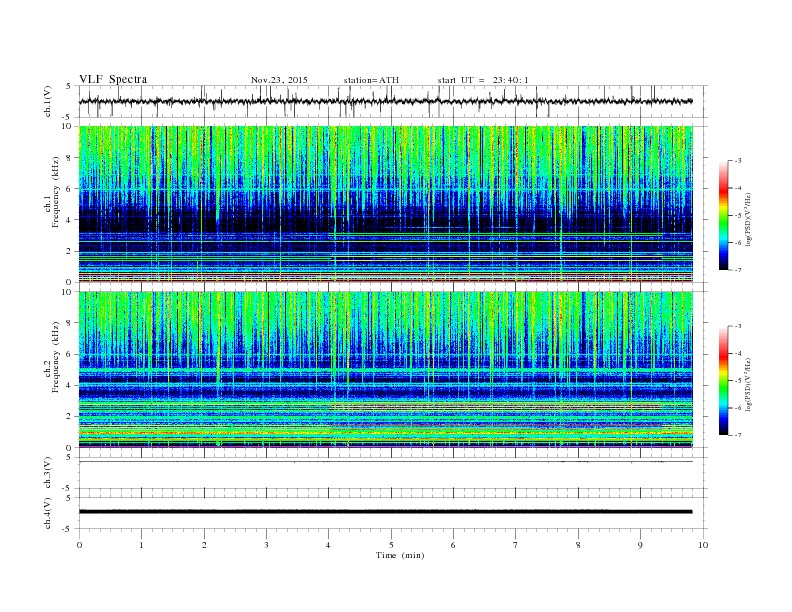Click the "4" minute time tick label
The image size is (792, 612).
[329, 545]
